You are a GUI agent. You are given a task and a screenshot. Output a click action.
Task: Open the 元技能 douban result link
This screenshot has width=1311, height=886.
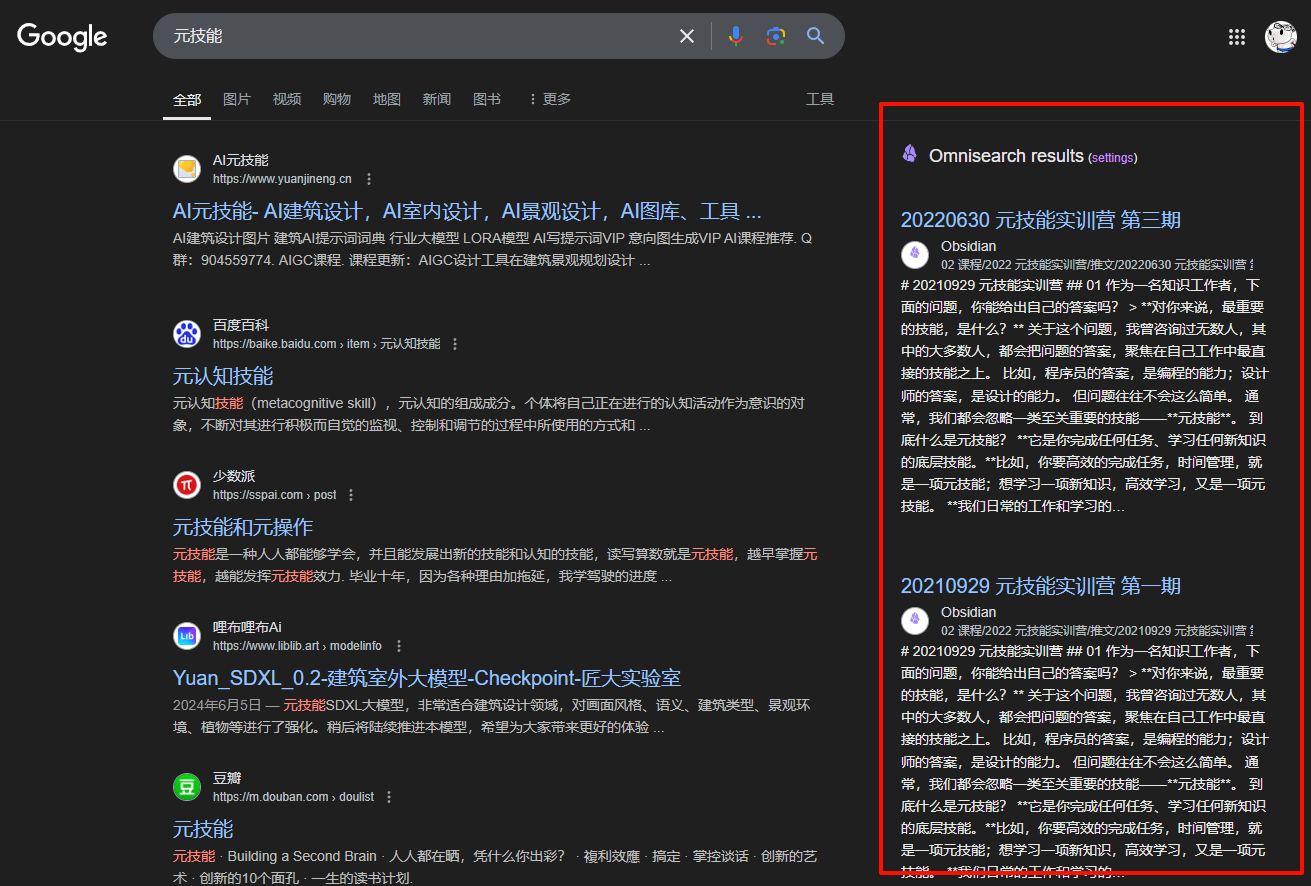[x=203, y=829]
